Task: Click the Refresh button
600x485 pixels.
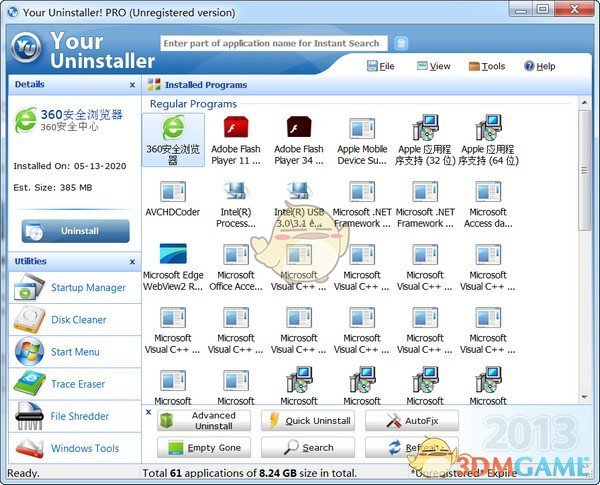Action: click(x=412, y=447)
